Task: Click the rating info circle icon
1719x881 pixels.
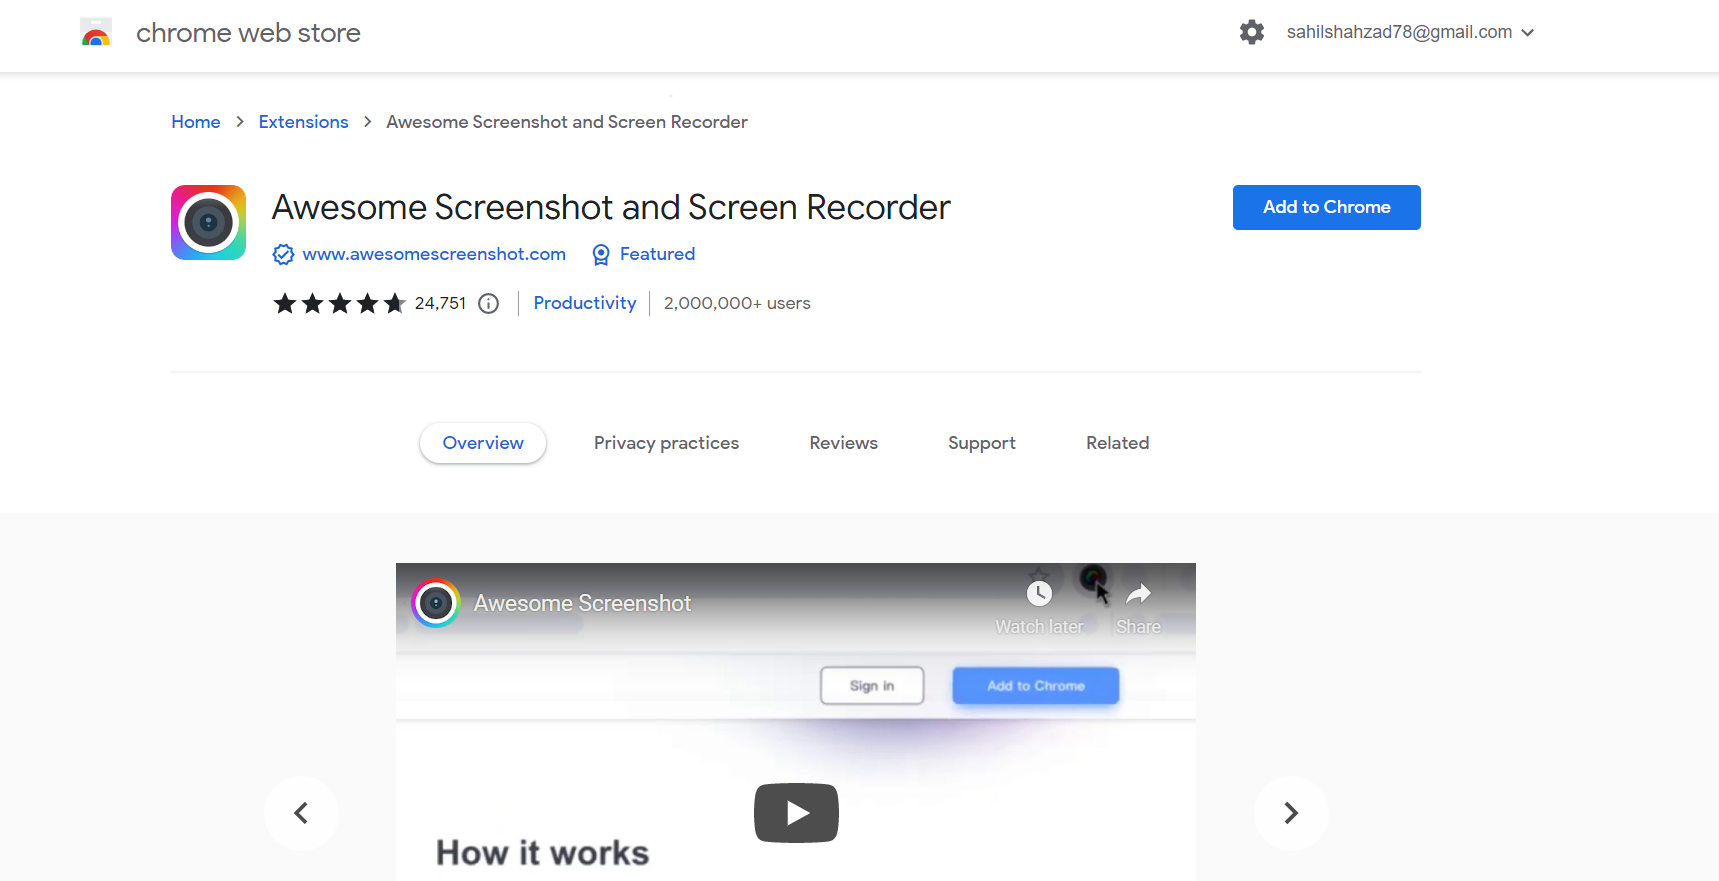Action: (488, 303)
